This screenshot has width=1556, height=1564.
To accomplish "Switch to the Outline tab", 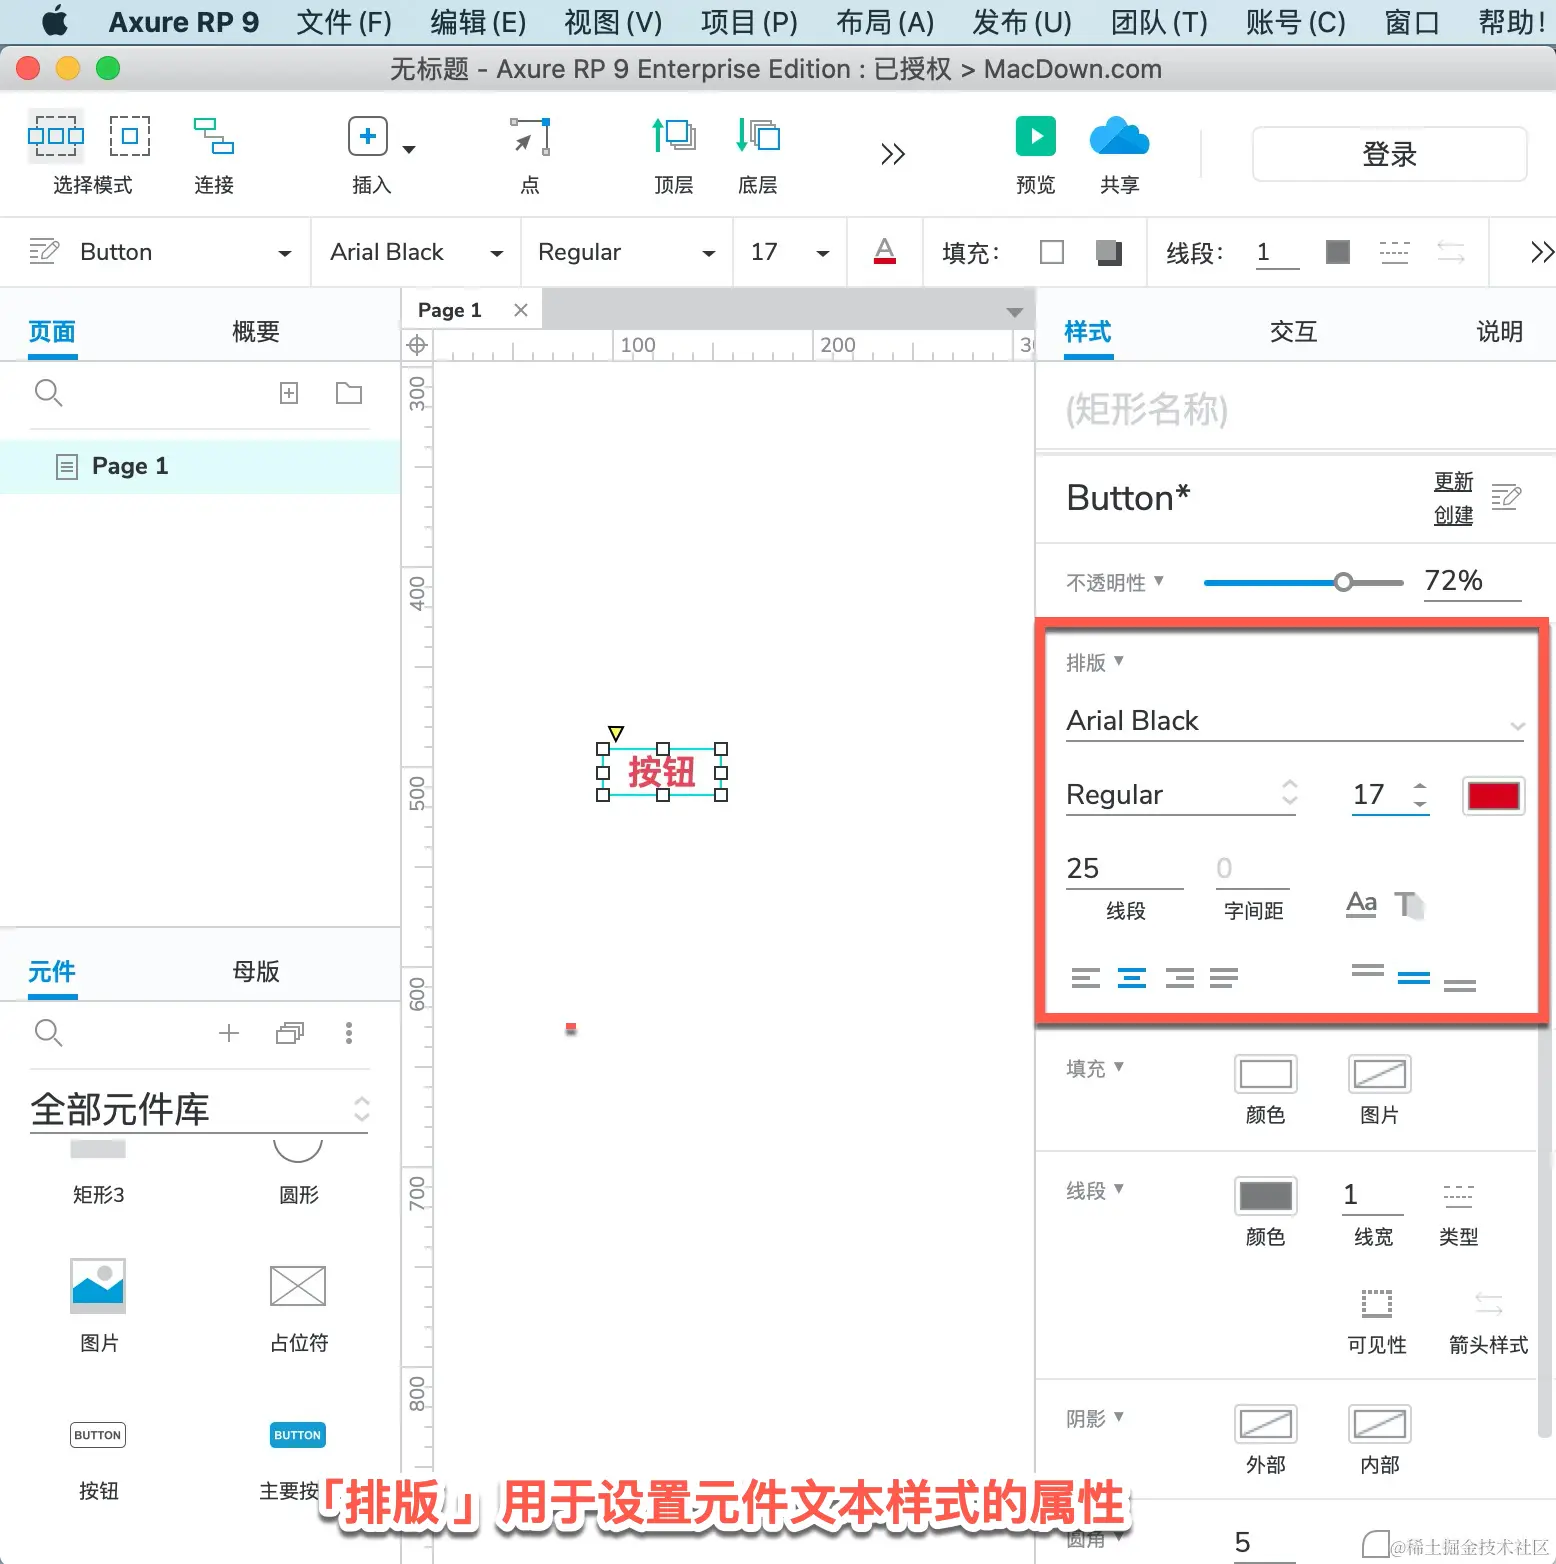I will [256, 332].
